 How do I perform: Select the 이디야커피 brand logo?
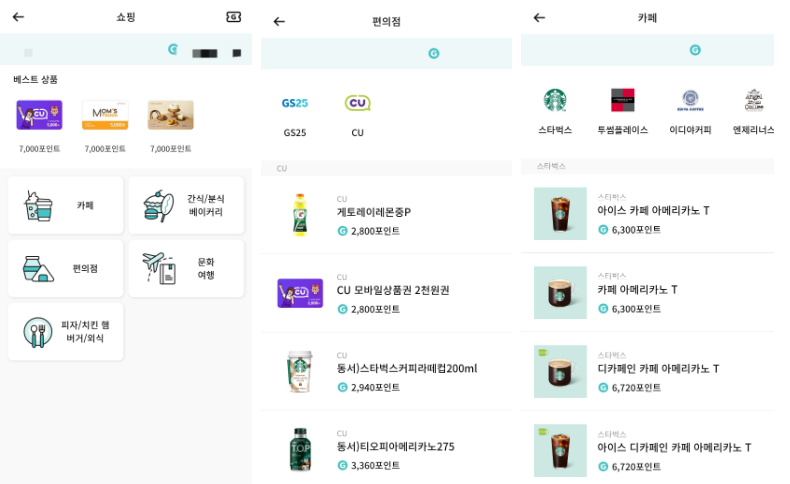click(x=690, y=100)
